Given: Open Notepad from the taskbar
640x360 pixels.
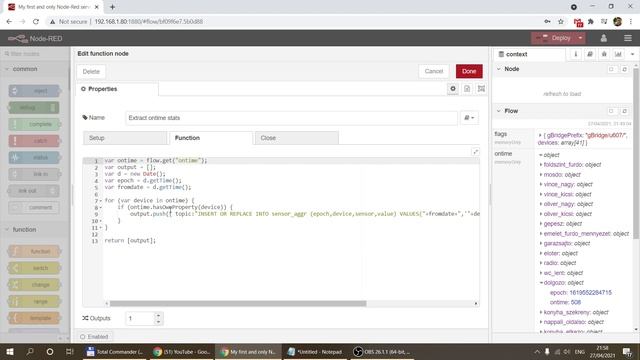Looking at the screenshot, I should click(314, 351).
